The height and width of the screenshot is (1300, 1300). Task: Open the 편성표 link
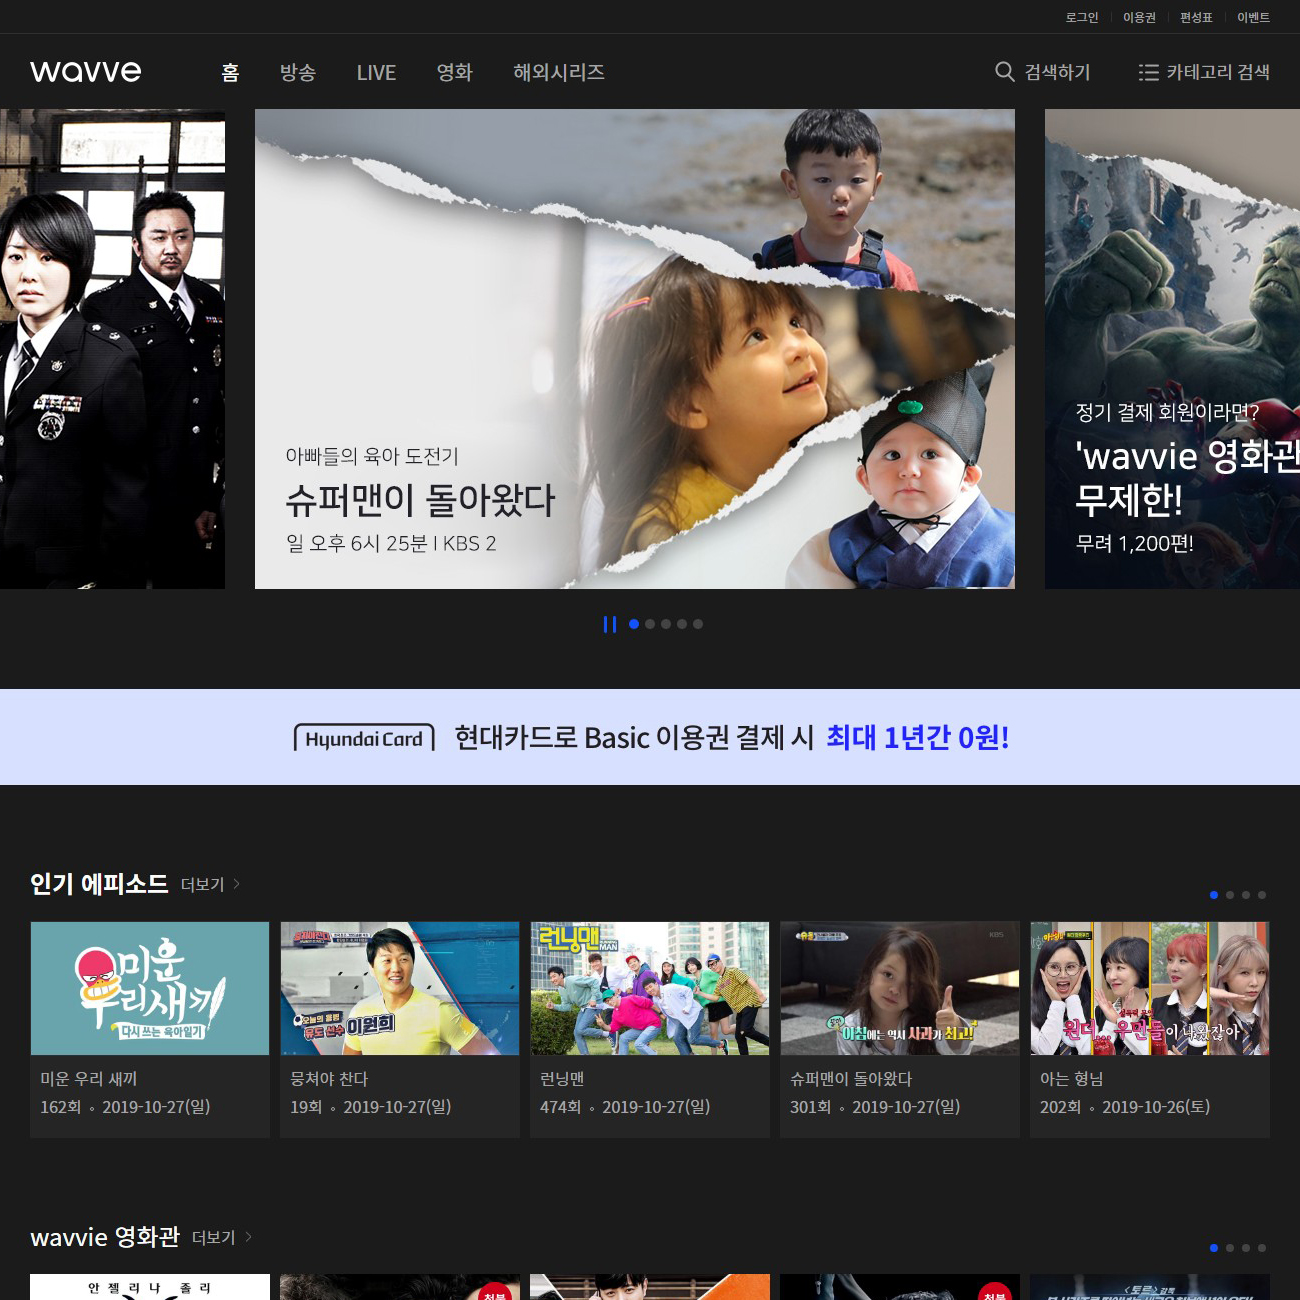click(1195, 17)
